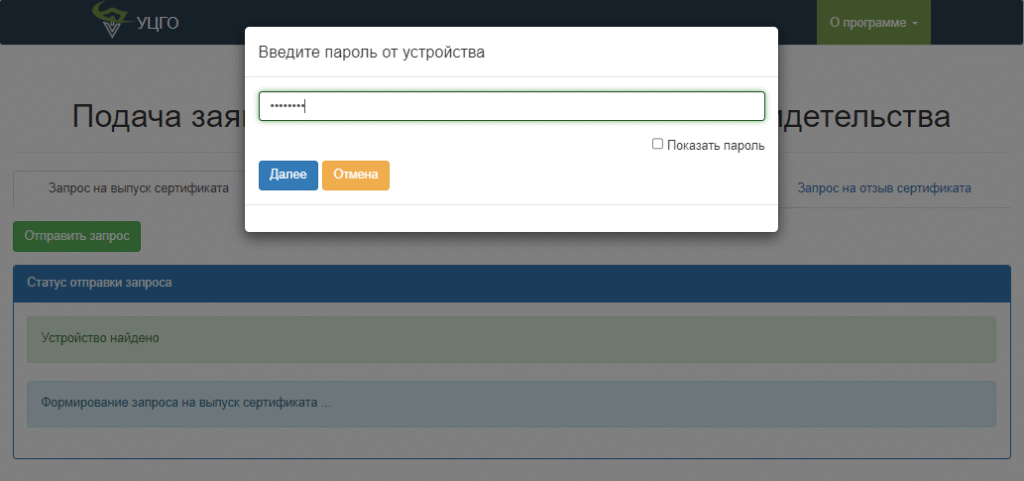1024x481 pixels.
Task: Click the УЦГО brand name text
Action: coord(158,23)
